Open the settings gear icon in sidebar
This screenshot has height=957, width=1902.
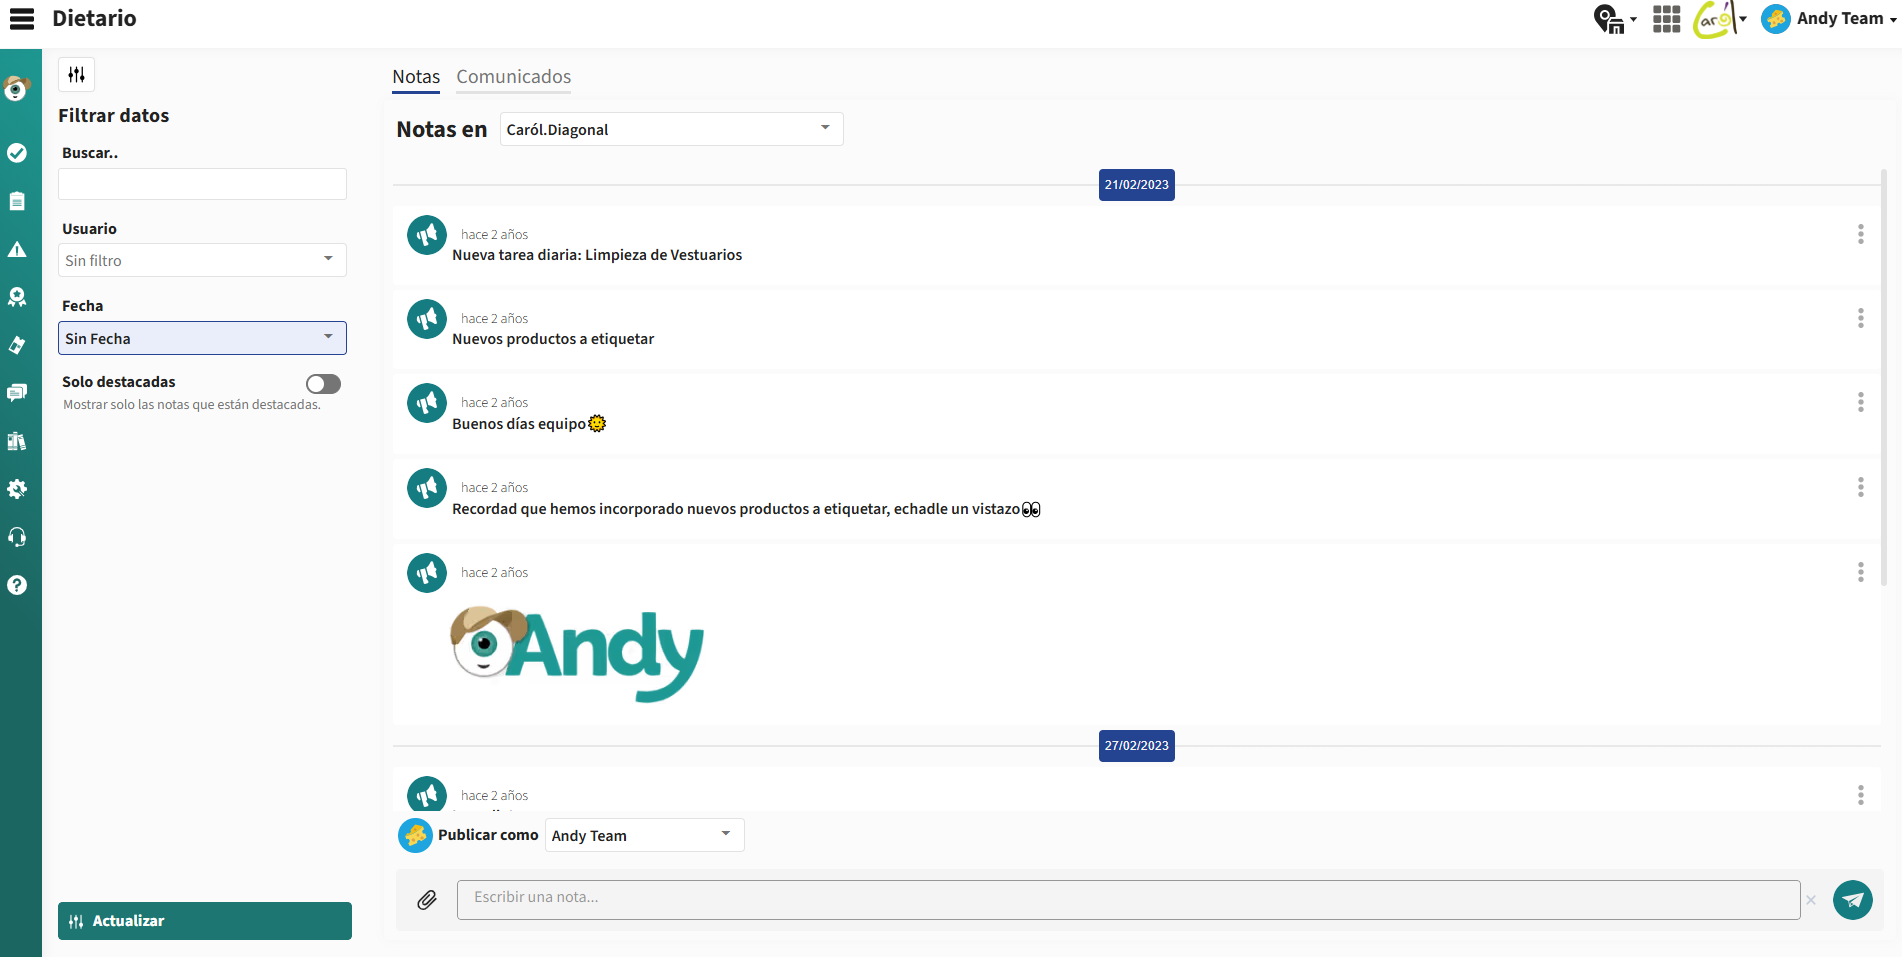point(17,489)
